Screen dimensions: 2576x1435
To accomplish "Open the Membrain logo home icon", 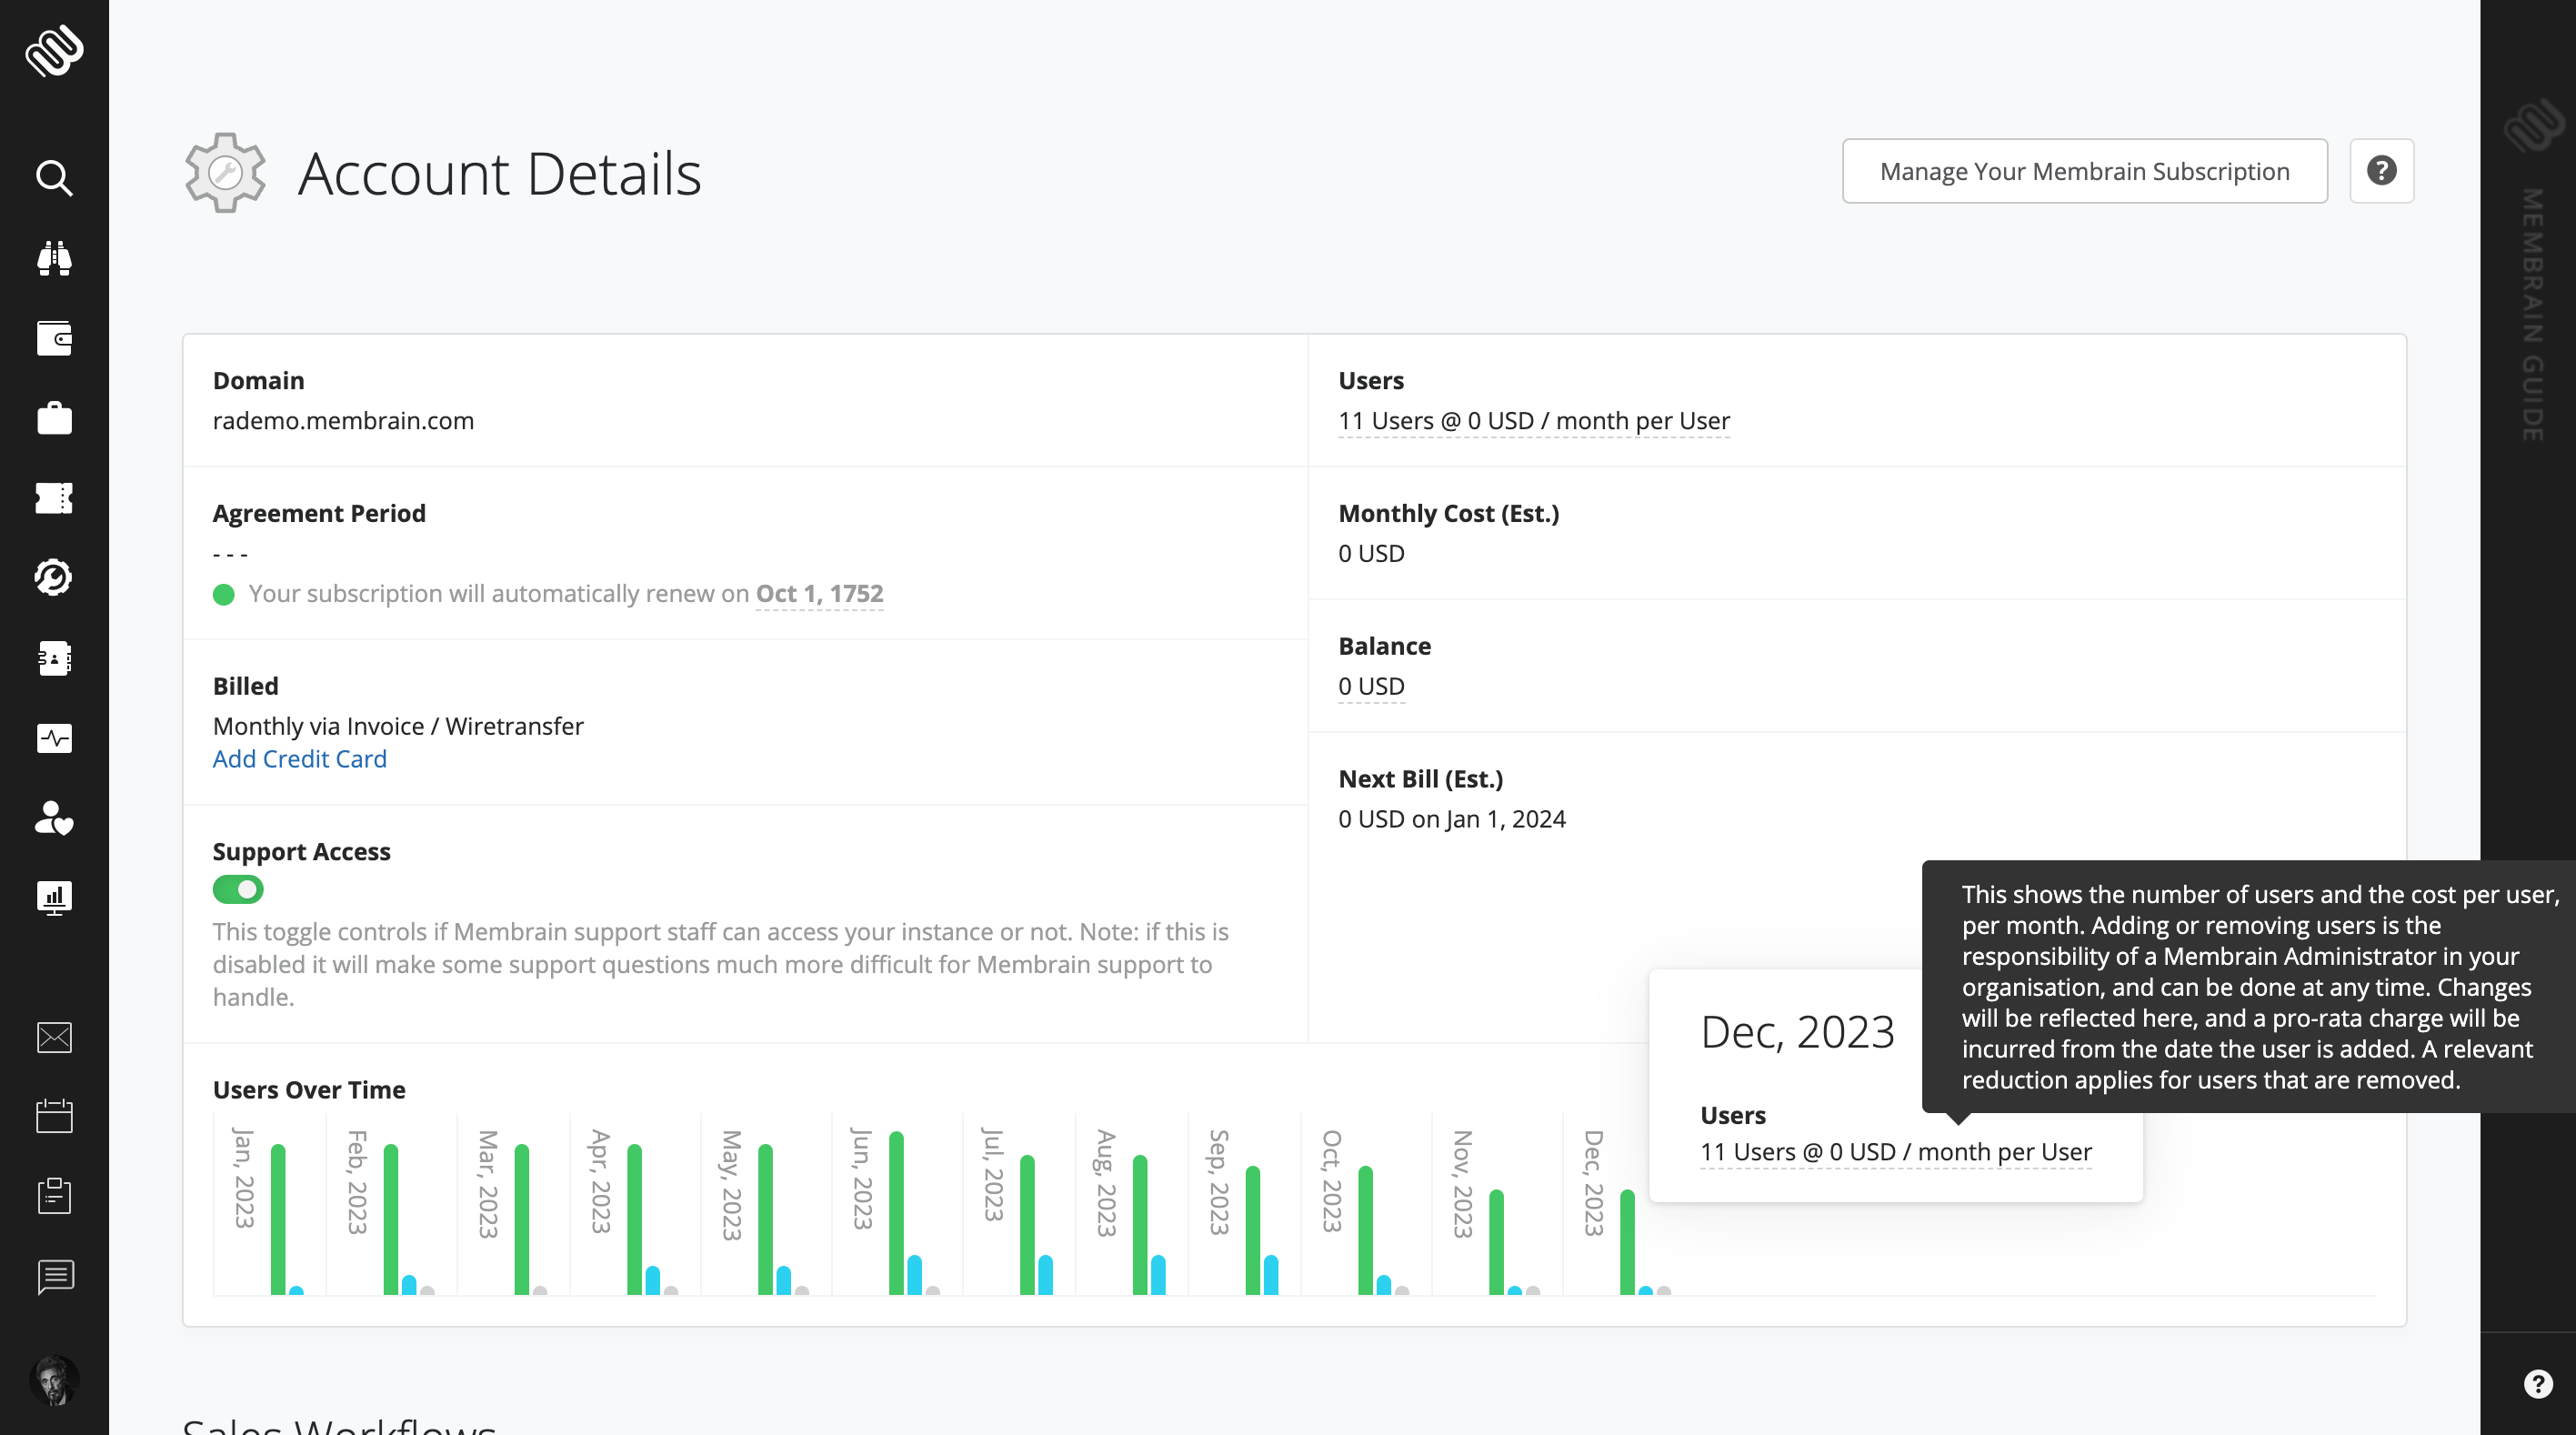I will pos(54,50).
